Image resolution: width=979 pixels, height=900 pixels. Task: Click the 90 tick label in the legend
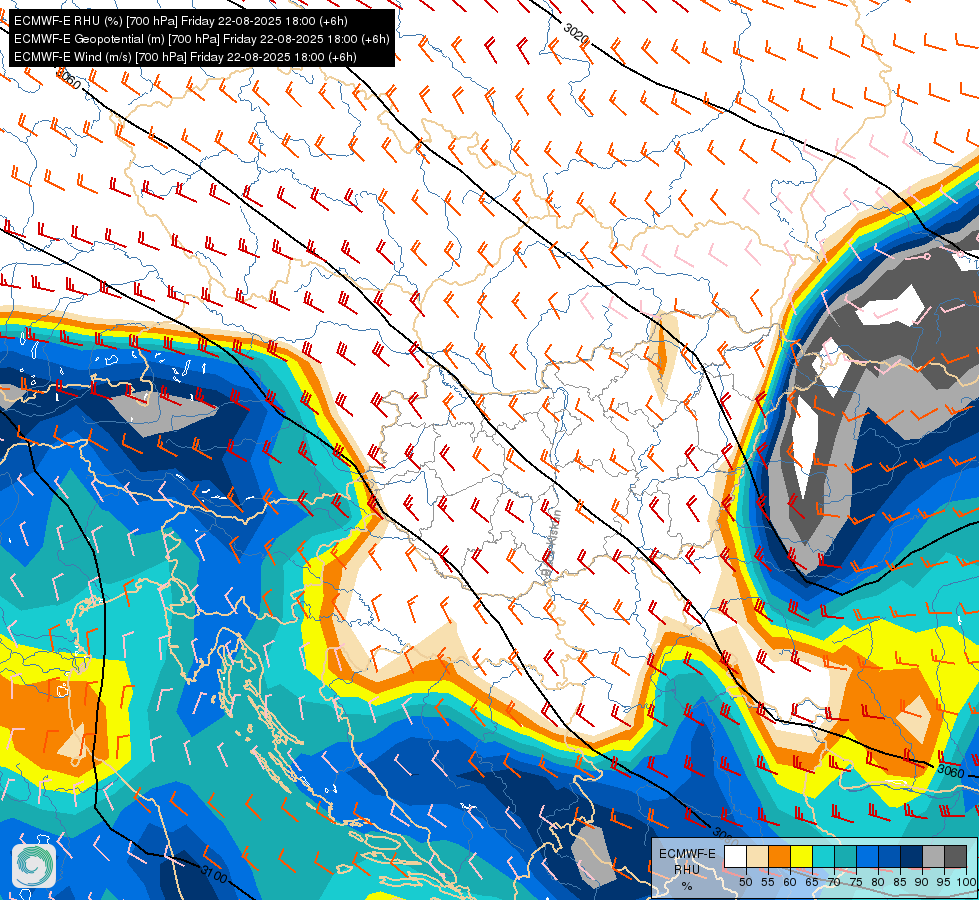coord(922,882)
